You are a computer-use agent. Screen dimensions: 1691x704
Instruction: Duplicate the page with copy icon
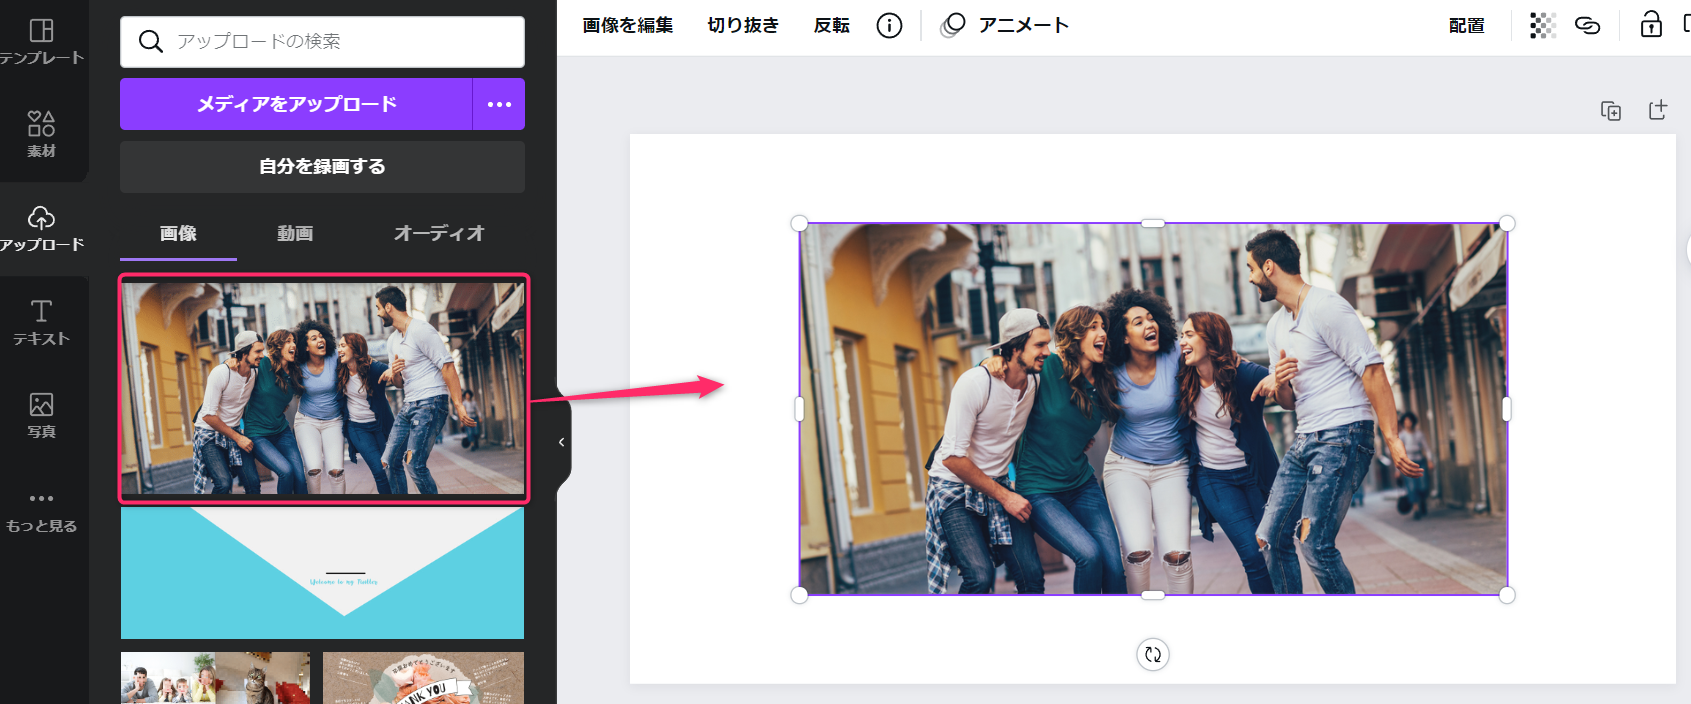(1611, 111)
